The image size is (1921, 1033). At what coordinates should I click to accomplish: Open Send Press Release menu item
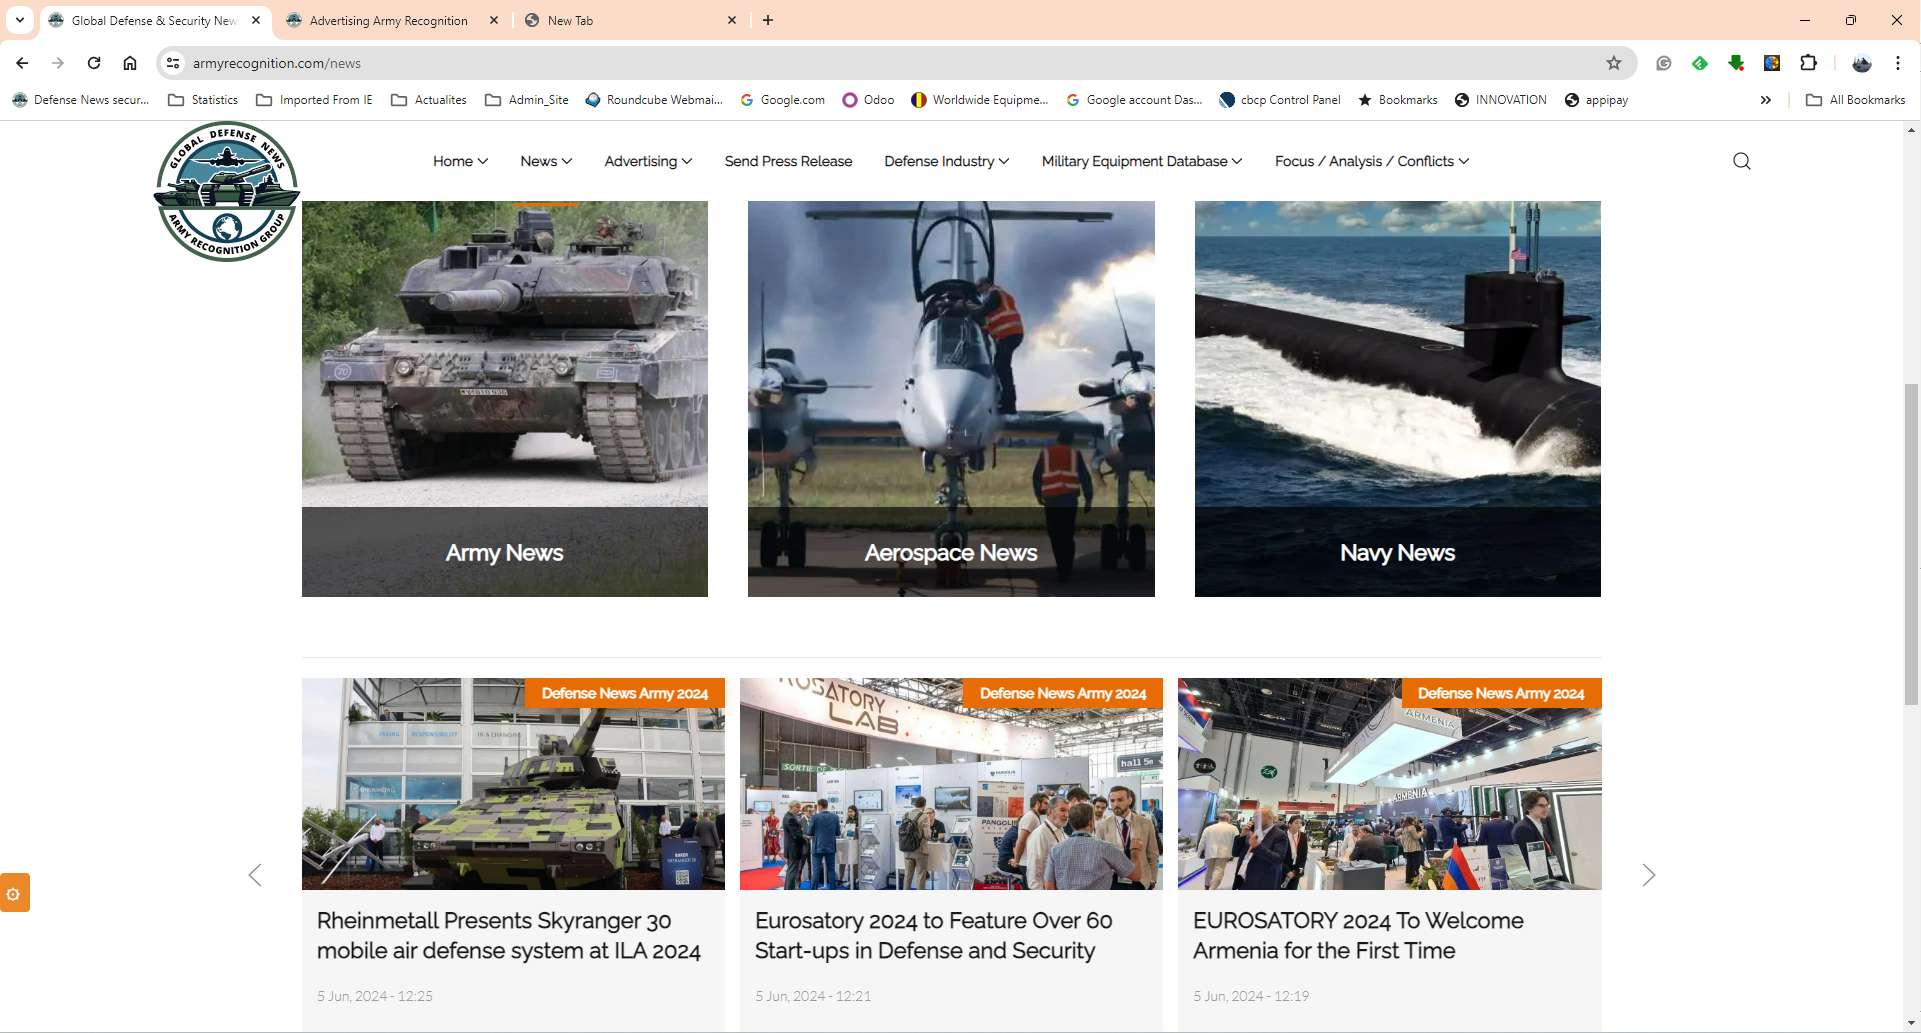[788, 161]
